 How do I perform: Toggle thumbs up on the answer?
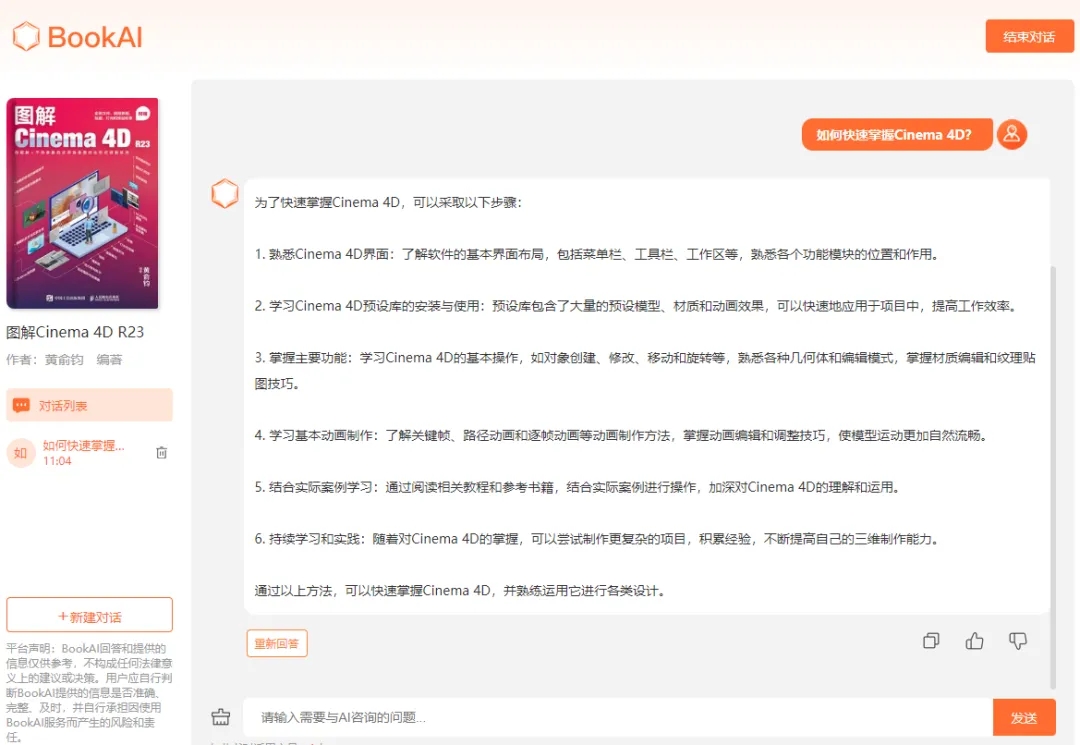(x=974, y=641)
